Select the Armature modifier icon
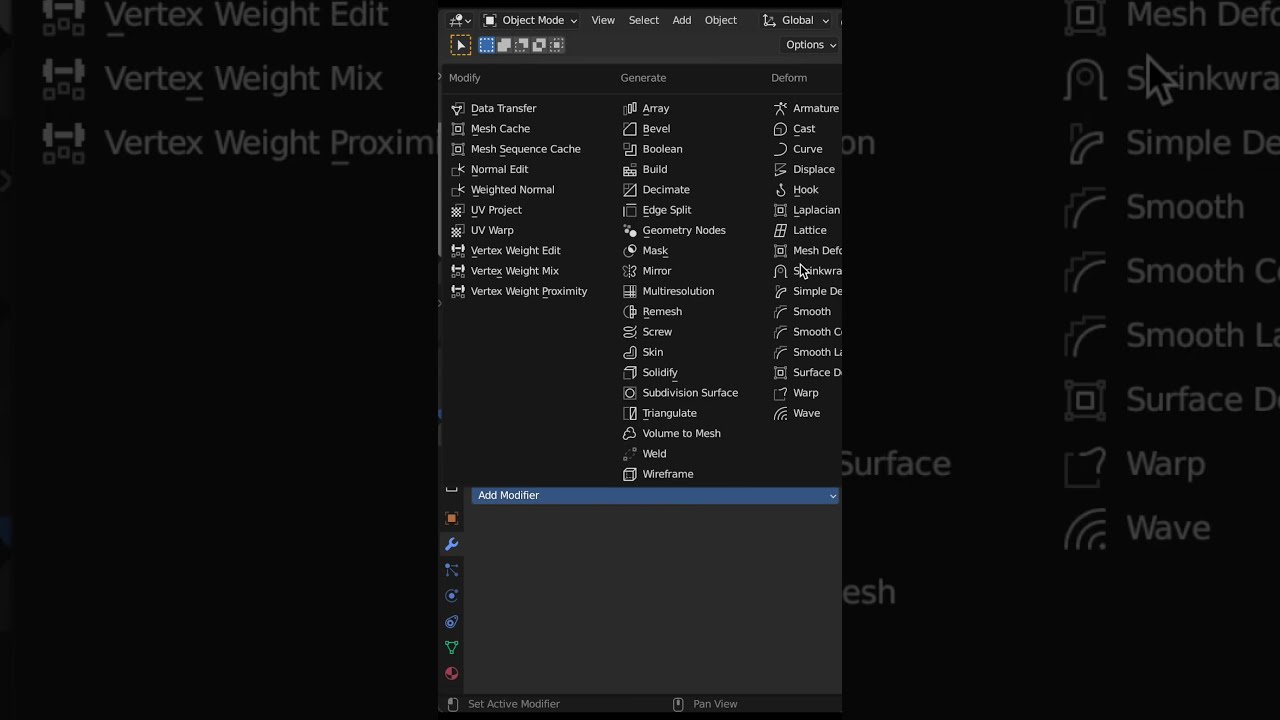The height and width of the screenshot is (720, 1280). 781,108
